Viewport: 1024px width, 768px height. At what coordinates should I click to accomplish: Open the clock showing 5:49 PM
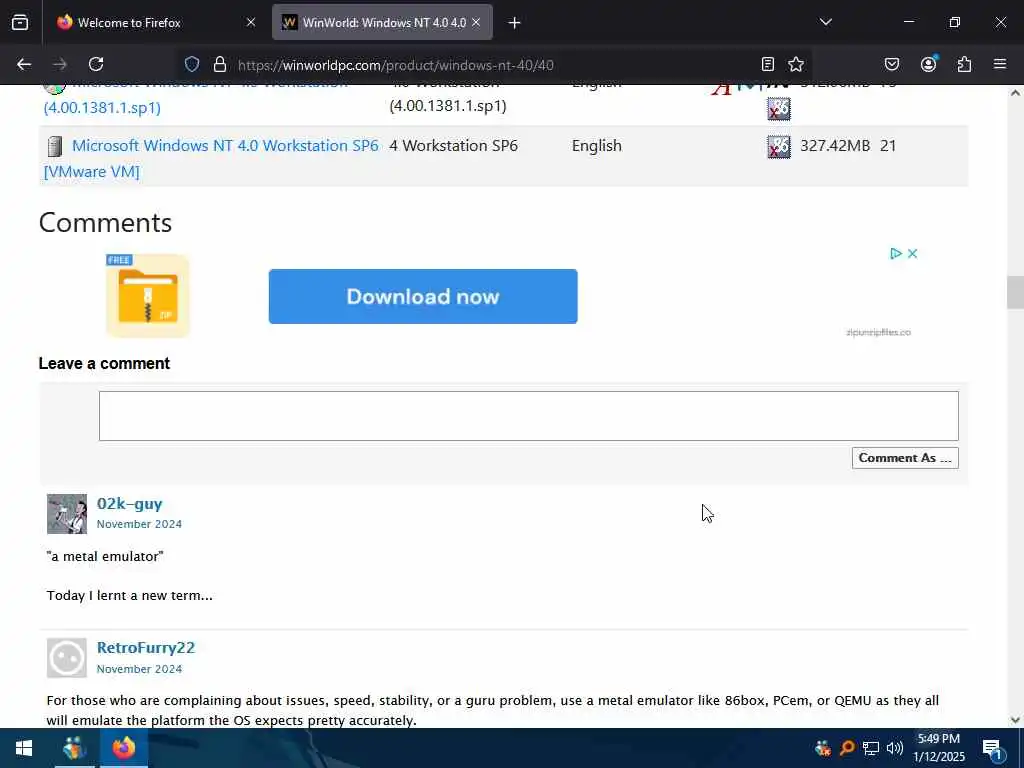tap(938, 748)
